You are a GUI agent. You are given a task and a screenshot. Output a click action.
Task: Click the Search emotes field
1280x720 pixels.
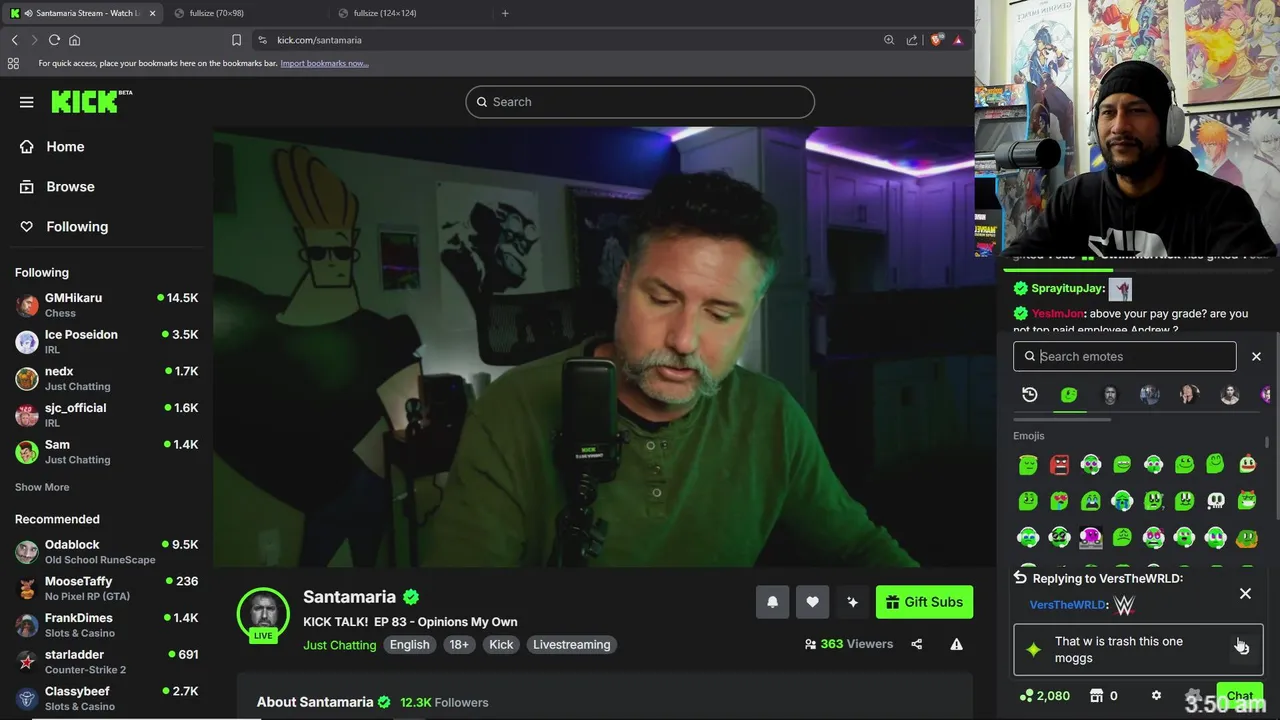pos(1125,356)
